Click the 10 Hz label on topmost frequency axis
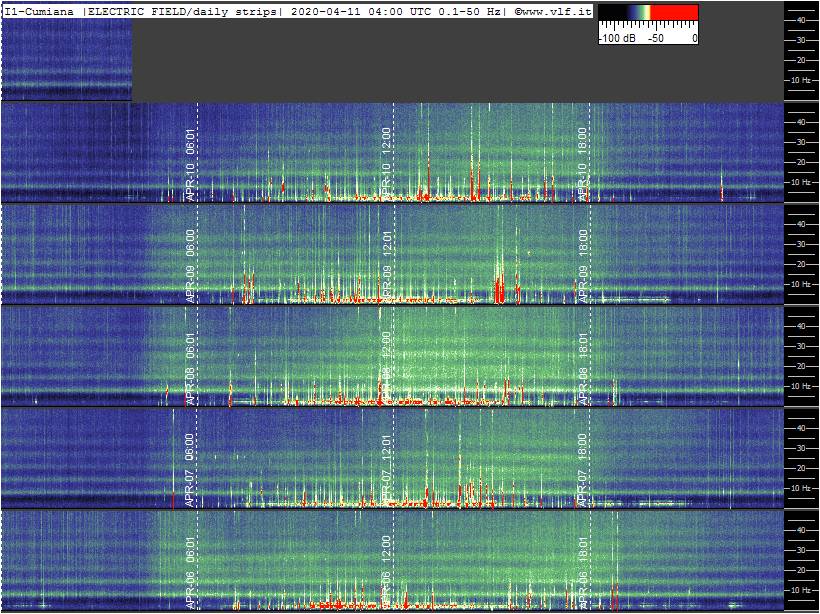This screenshot has height=614, width=820. pos(801,80)
